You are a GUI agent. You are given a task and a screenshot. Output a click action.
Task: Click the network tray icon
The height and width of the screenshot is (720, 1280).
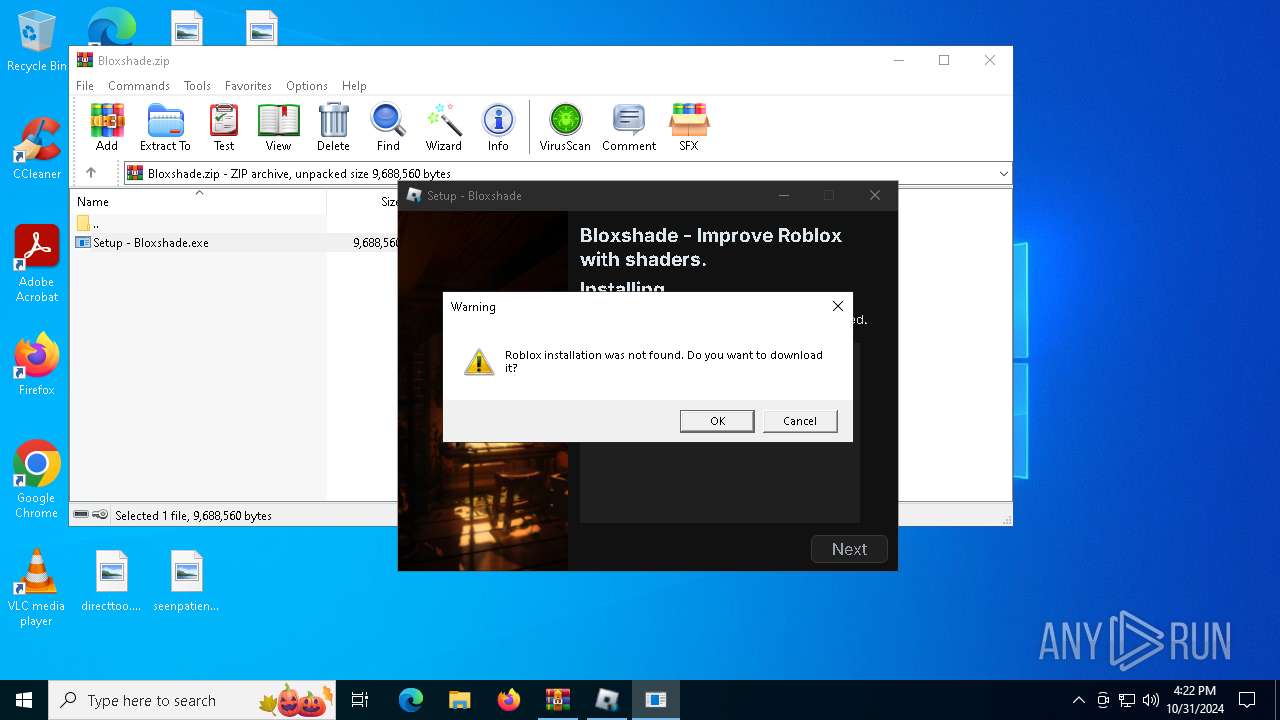(1127, 700)
